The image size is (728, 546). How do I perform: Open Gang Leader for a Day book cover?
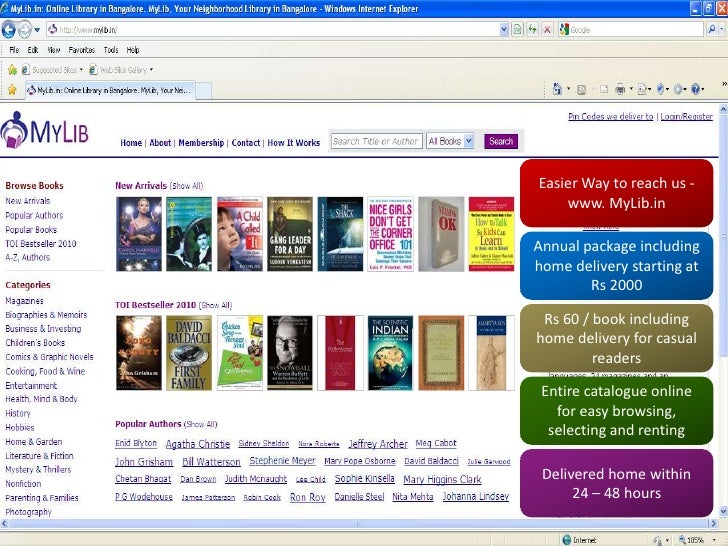pyautogui.click(x=290, y=234)
